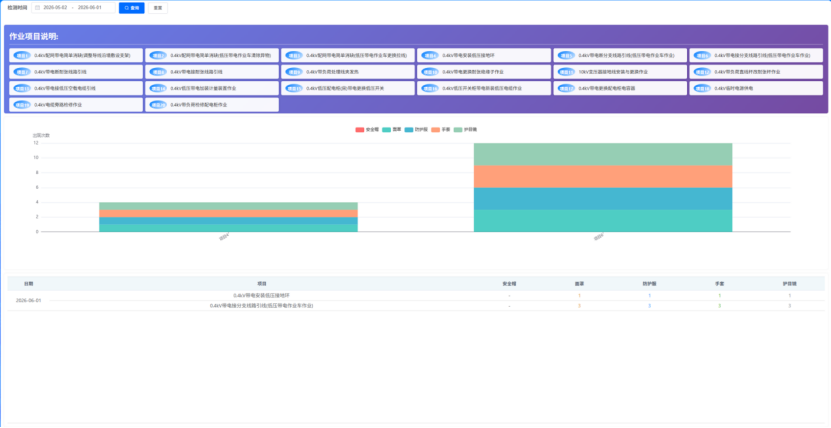Screen dimensions: 831x428
Task: Toggle the teal 面罩 legend item
Action: [x=392, y=130]
